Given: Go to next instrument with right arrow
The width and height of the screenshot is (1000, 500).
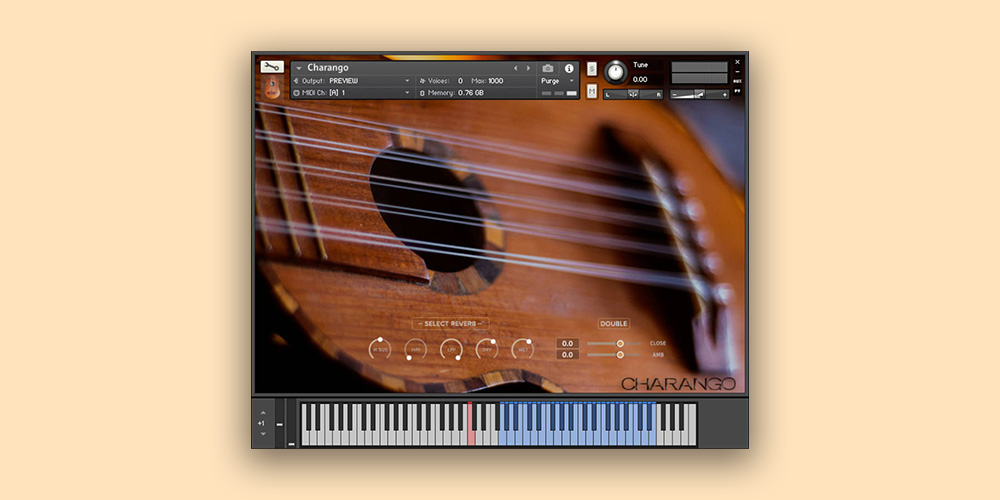Looking at the screenshot, I should point(529,68).
